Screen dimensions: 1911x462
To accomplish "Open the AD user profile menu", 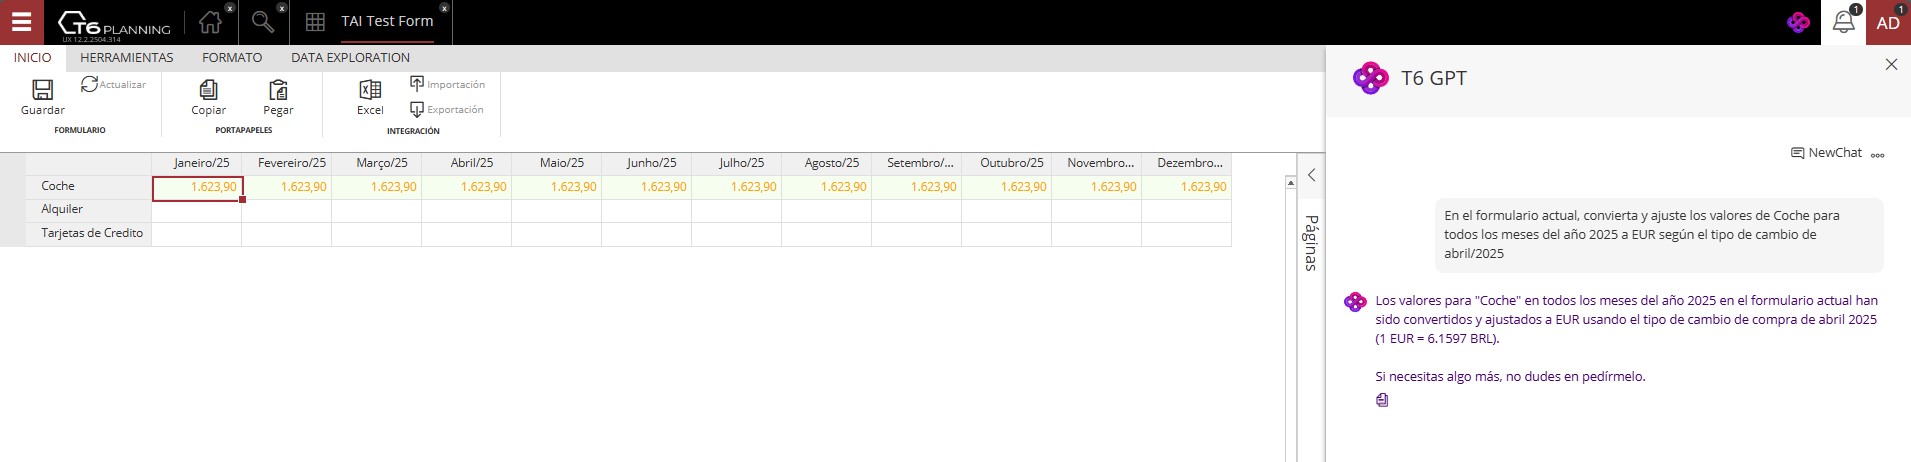I will tap(1888, 22).
